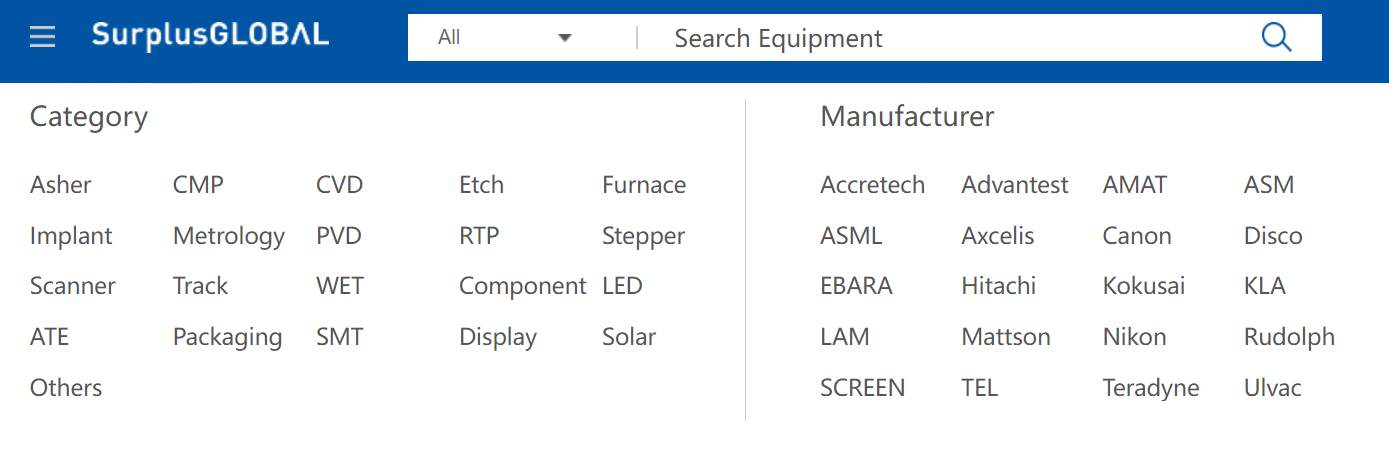
Task: Select manufacturer Axcelis
Action: [x=998, y=236]
